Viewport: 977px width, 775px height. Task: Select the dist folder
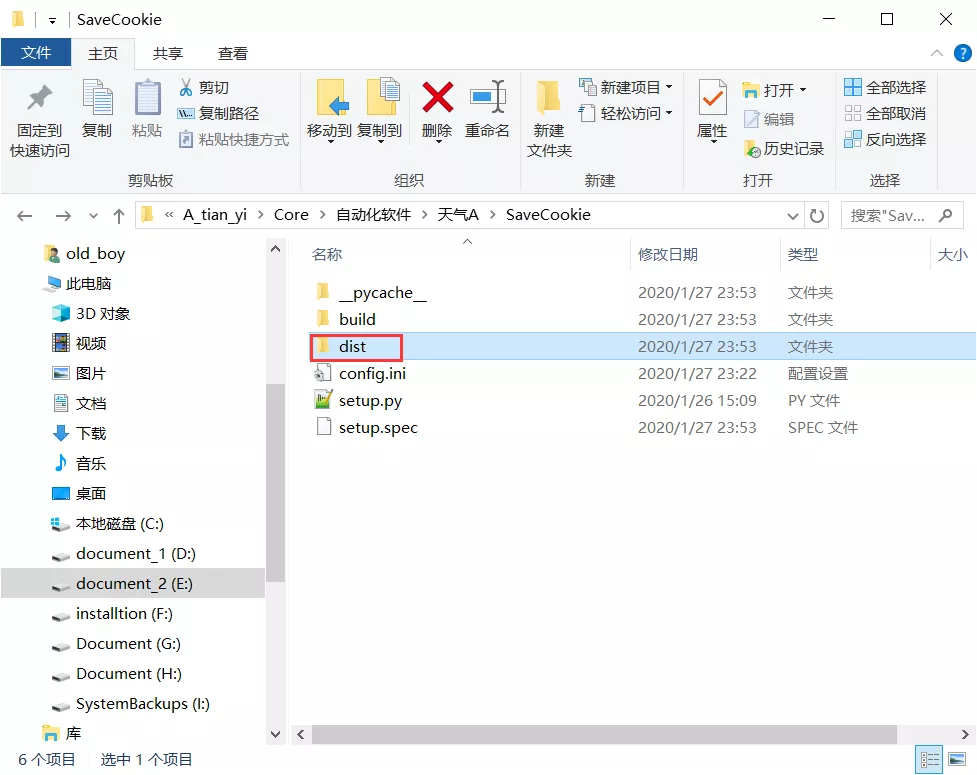642,346
